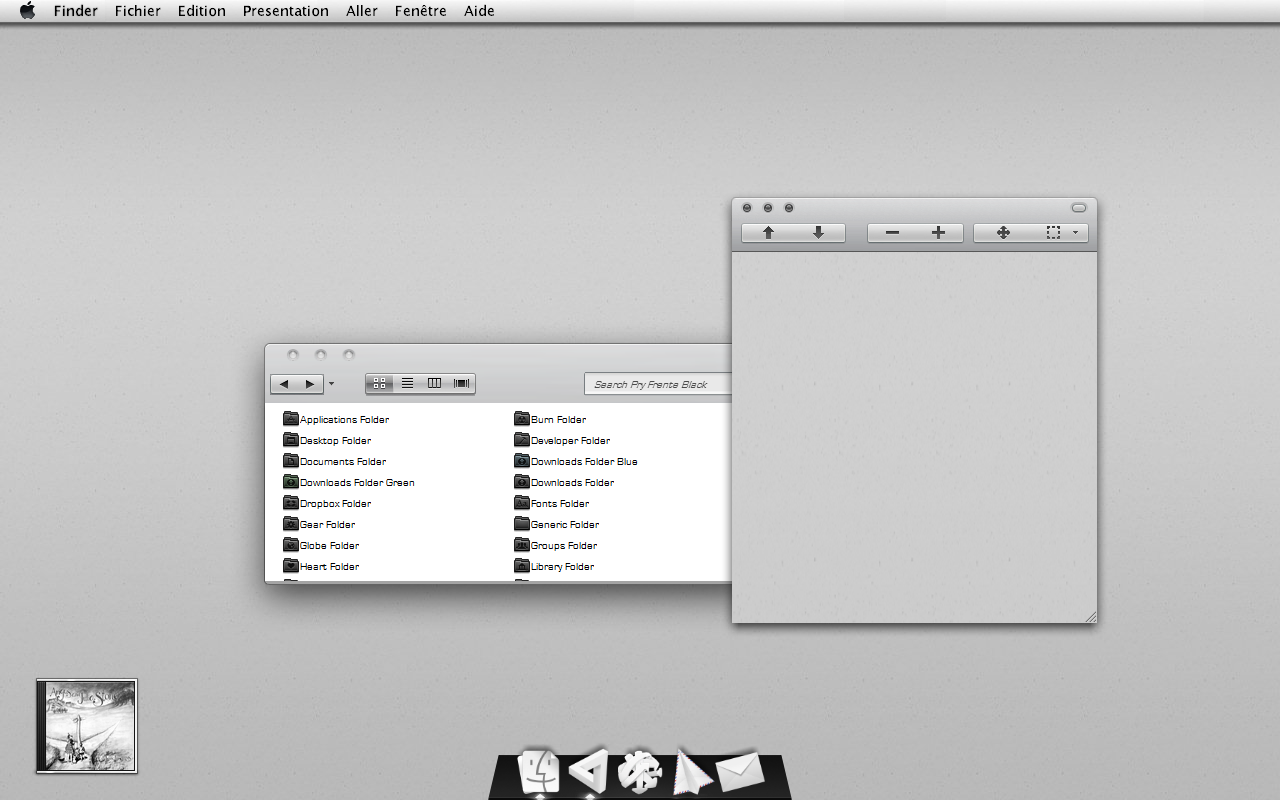
Task: Switch Finder to column view
Action: [x=434, y=383]
